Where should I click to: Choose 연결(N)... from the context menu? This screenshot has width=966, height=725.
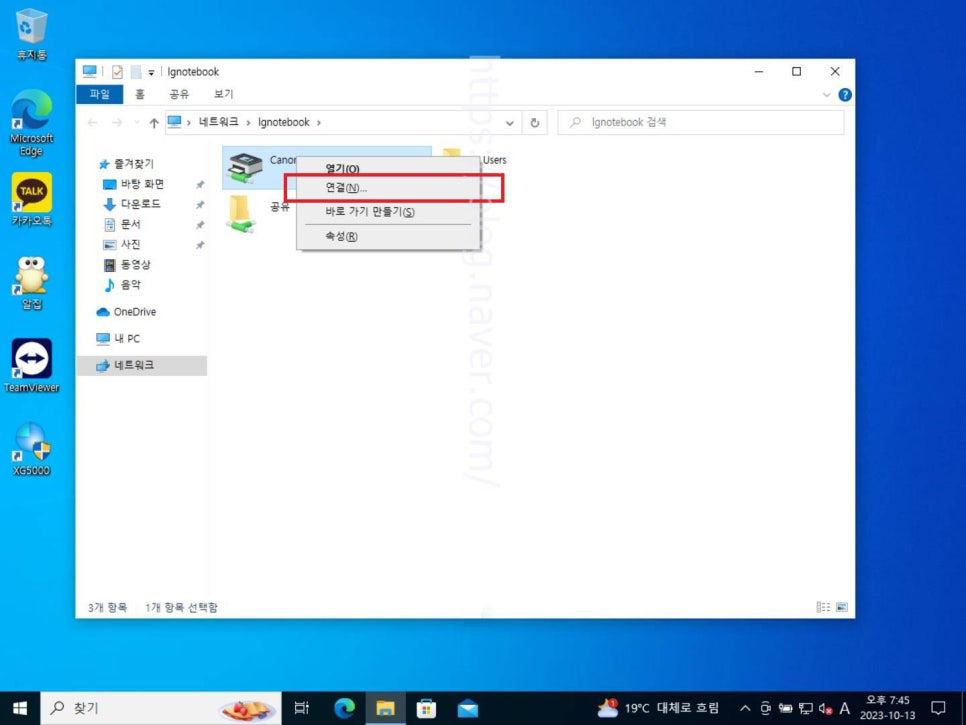coord(346,187)
